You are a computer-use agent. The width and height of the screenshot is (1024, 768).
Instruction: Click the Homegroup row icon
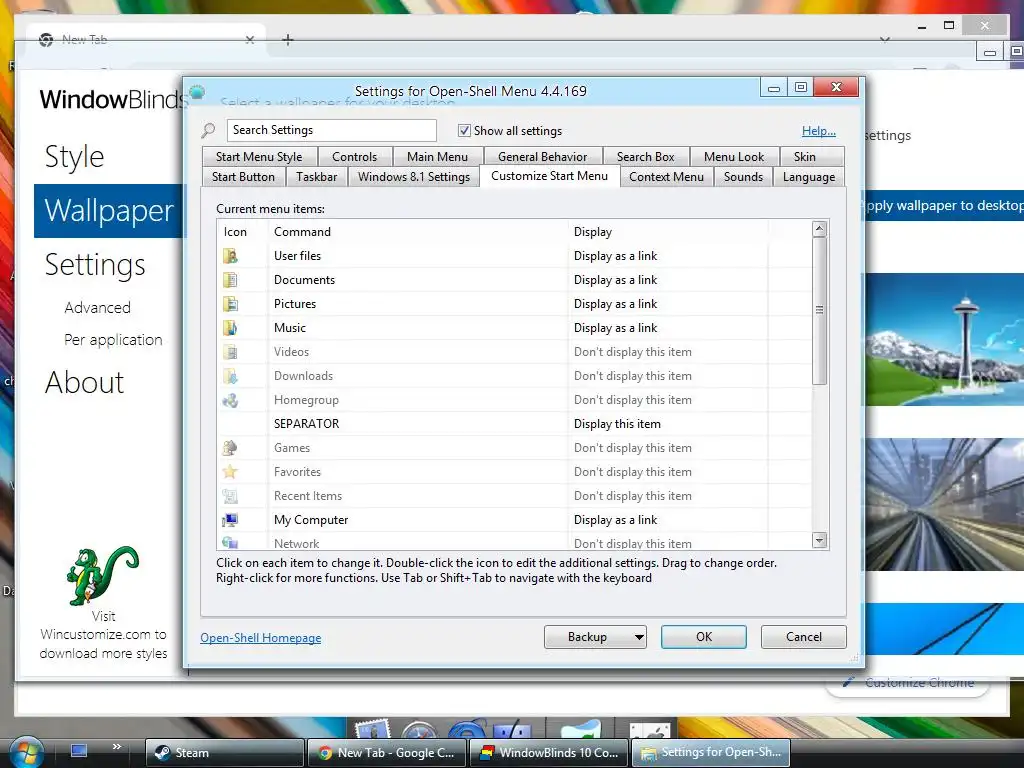[x=230, y=400]
